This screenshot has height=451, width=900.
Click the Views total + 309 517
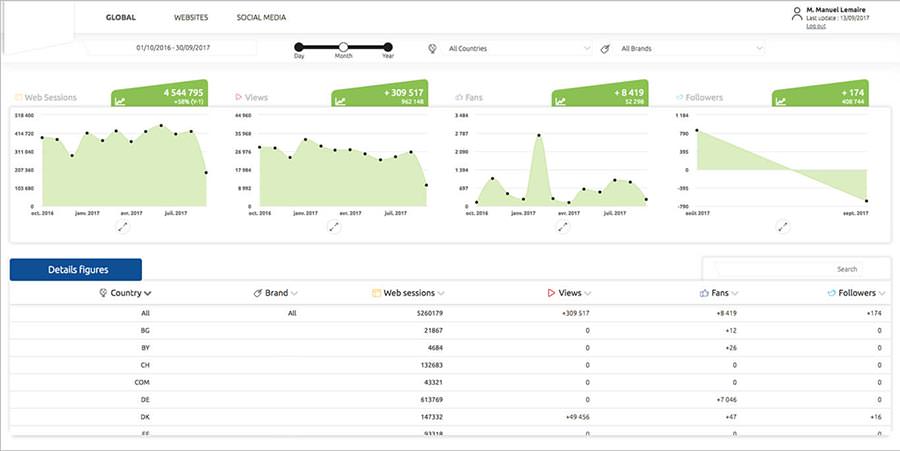coord(404,92)
